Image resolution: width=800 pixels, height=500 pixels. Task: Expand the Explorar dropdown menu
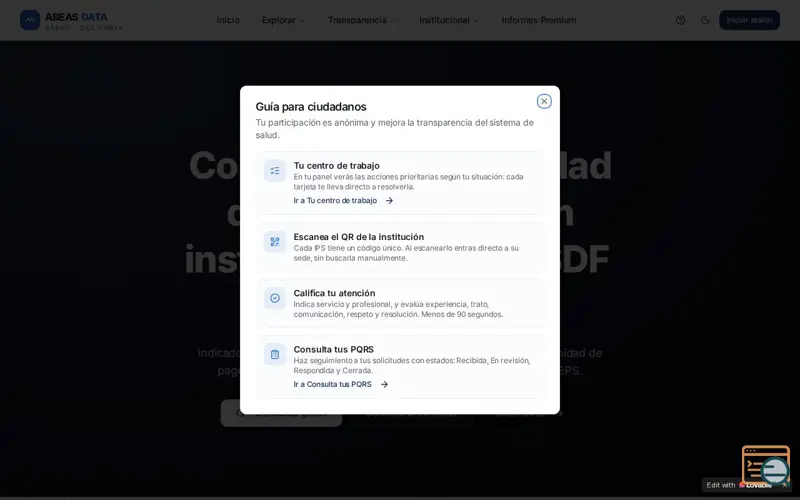(283, 20)
